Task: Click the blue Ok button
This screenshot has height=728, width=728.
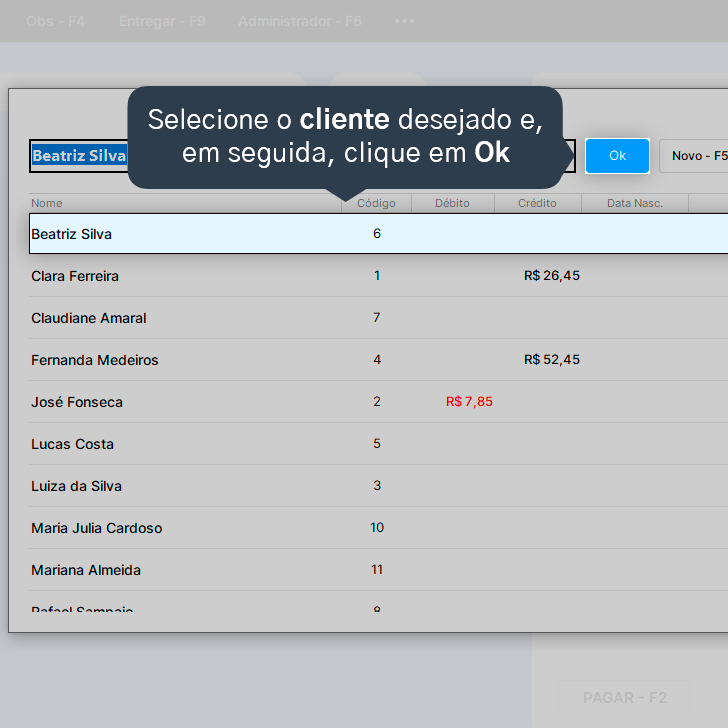Action: (617, 156)
